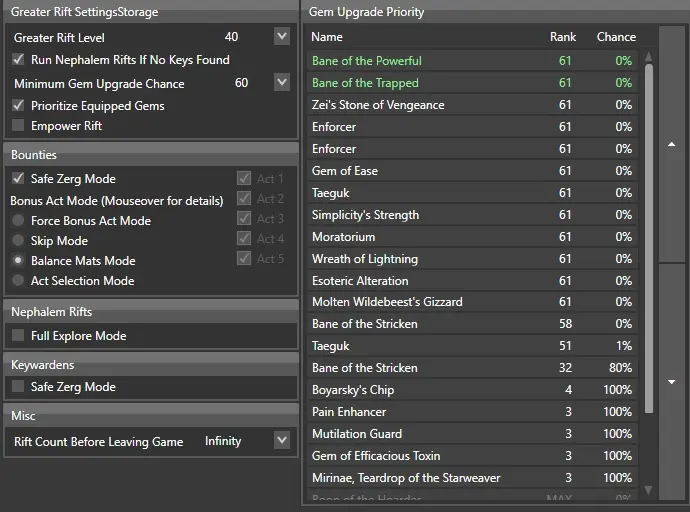Screen dimensions: 690x512
Task: Sort gem list by Rank column header
Action: tap(563, 37)
